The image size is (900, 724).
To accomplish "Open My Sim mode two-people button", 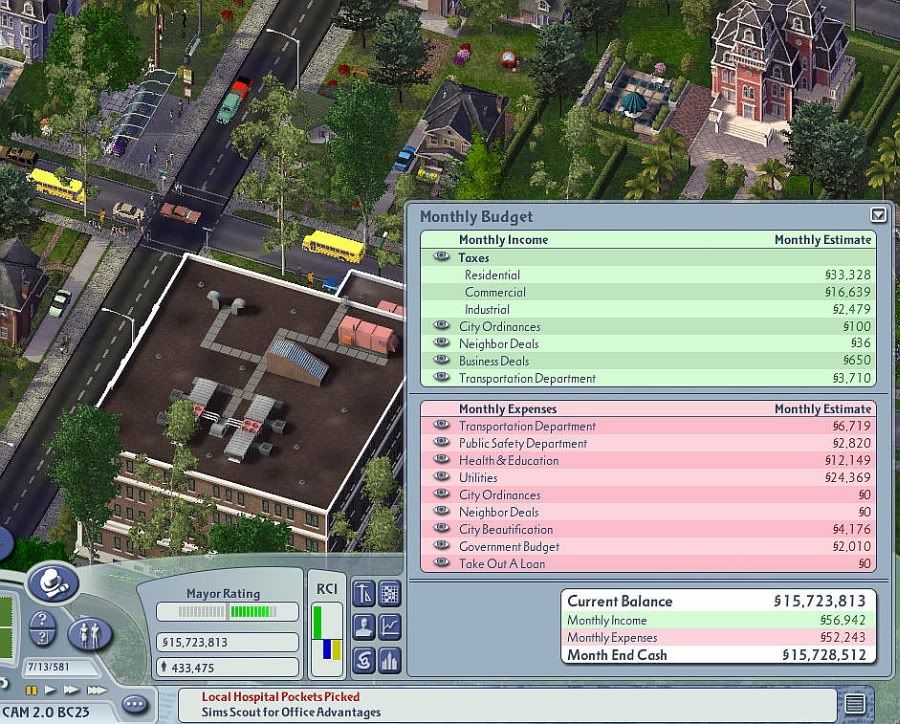I will click(90, 634).
